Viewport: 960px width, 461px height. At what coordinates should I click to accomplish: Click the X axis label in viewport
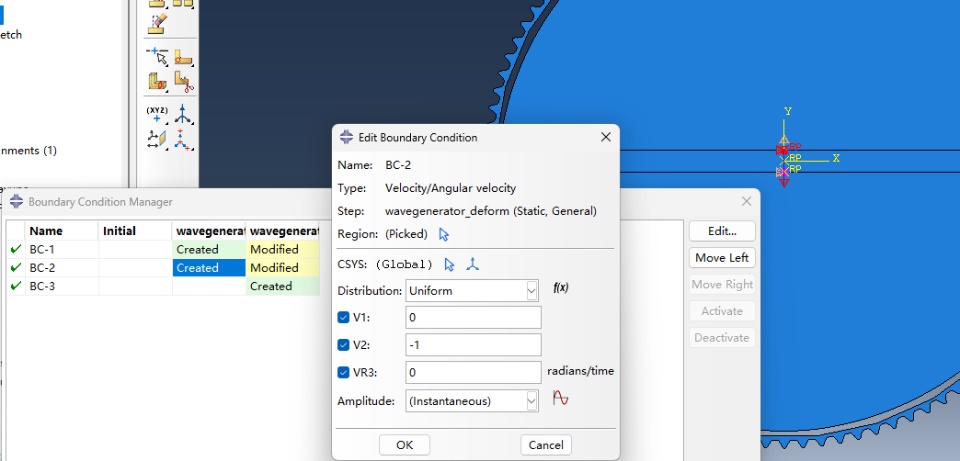836,159
